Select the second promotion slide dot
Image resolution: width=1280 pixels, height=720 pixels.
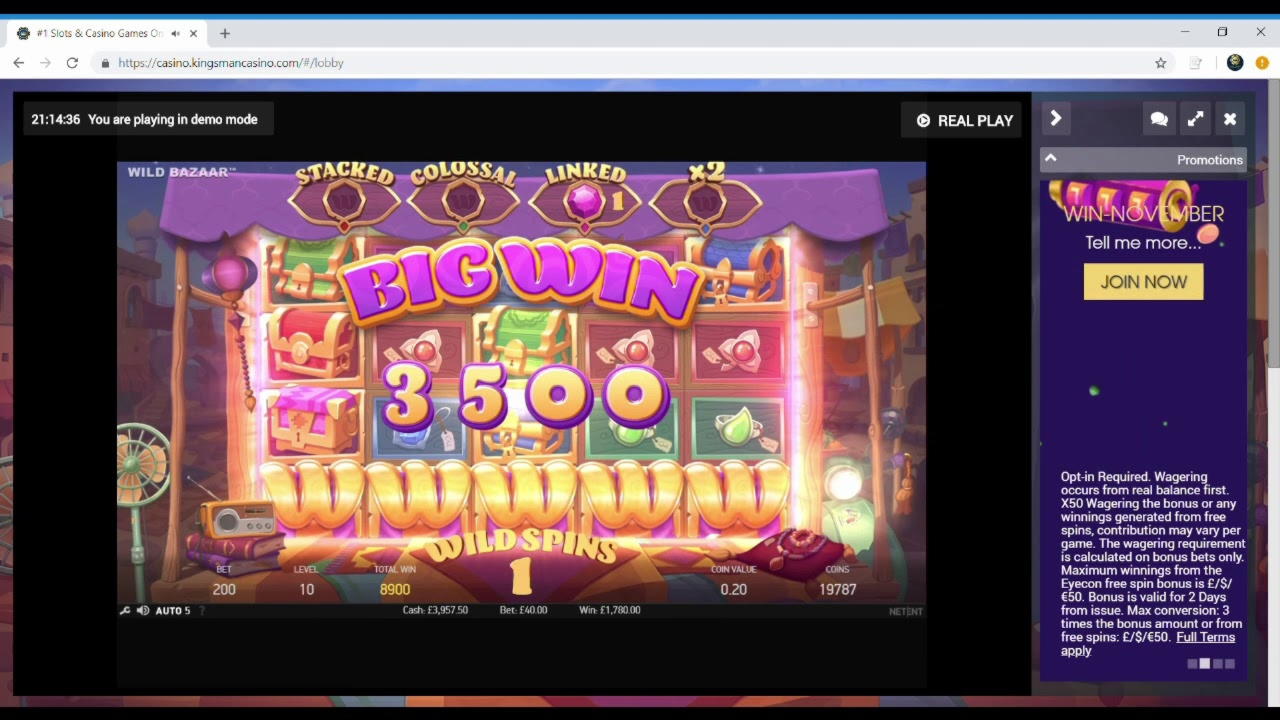coord(1205,663)
